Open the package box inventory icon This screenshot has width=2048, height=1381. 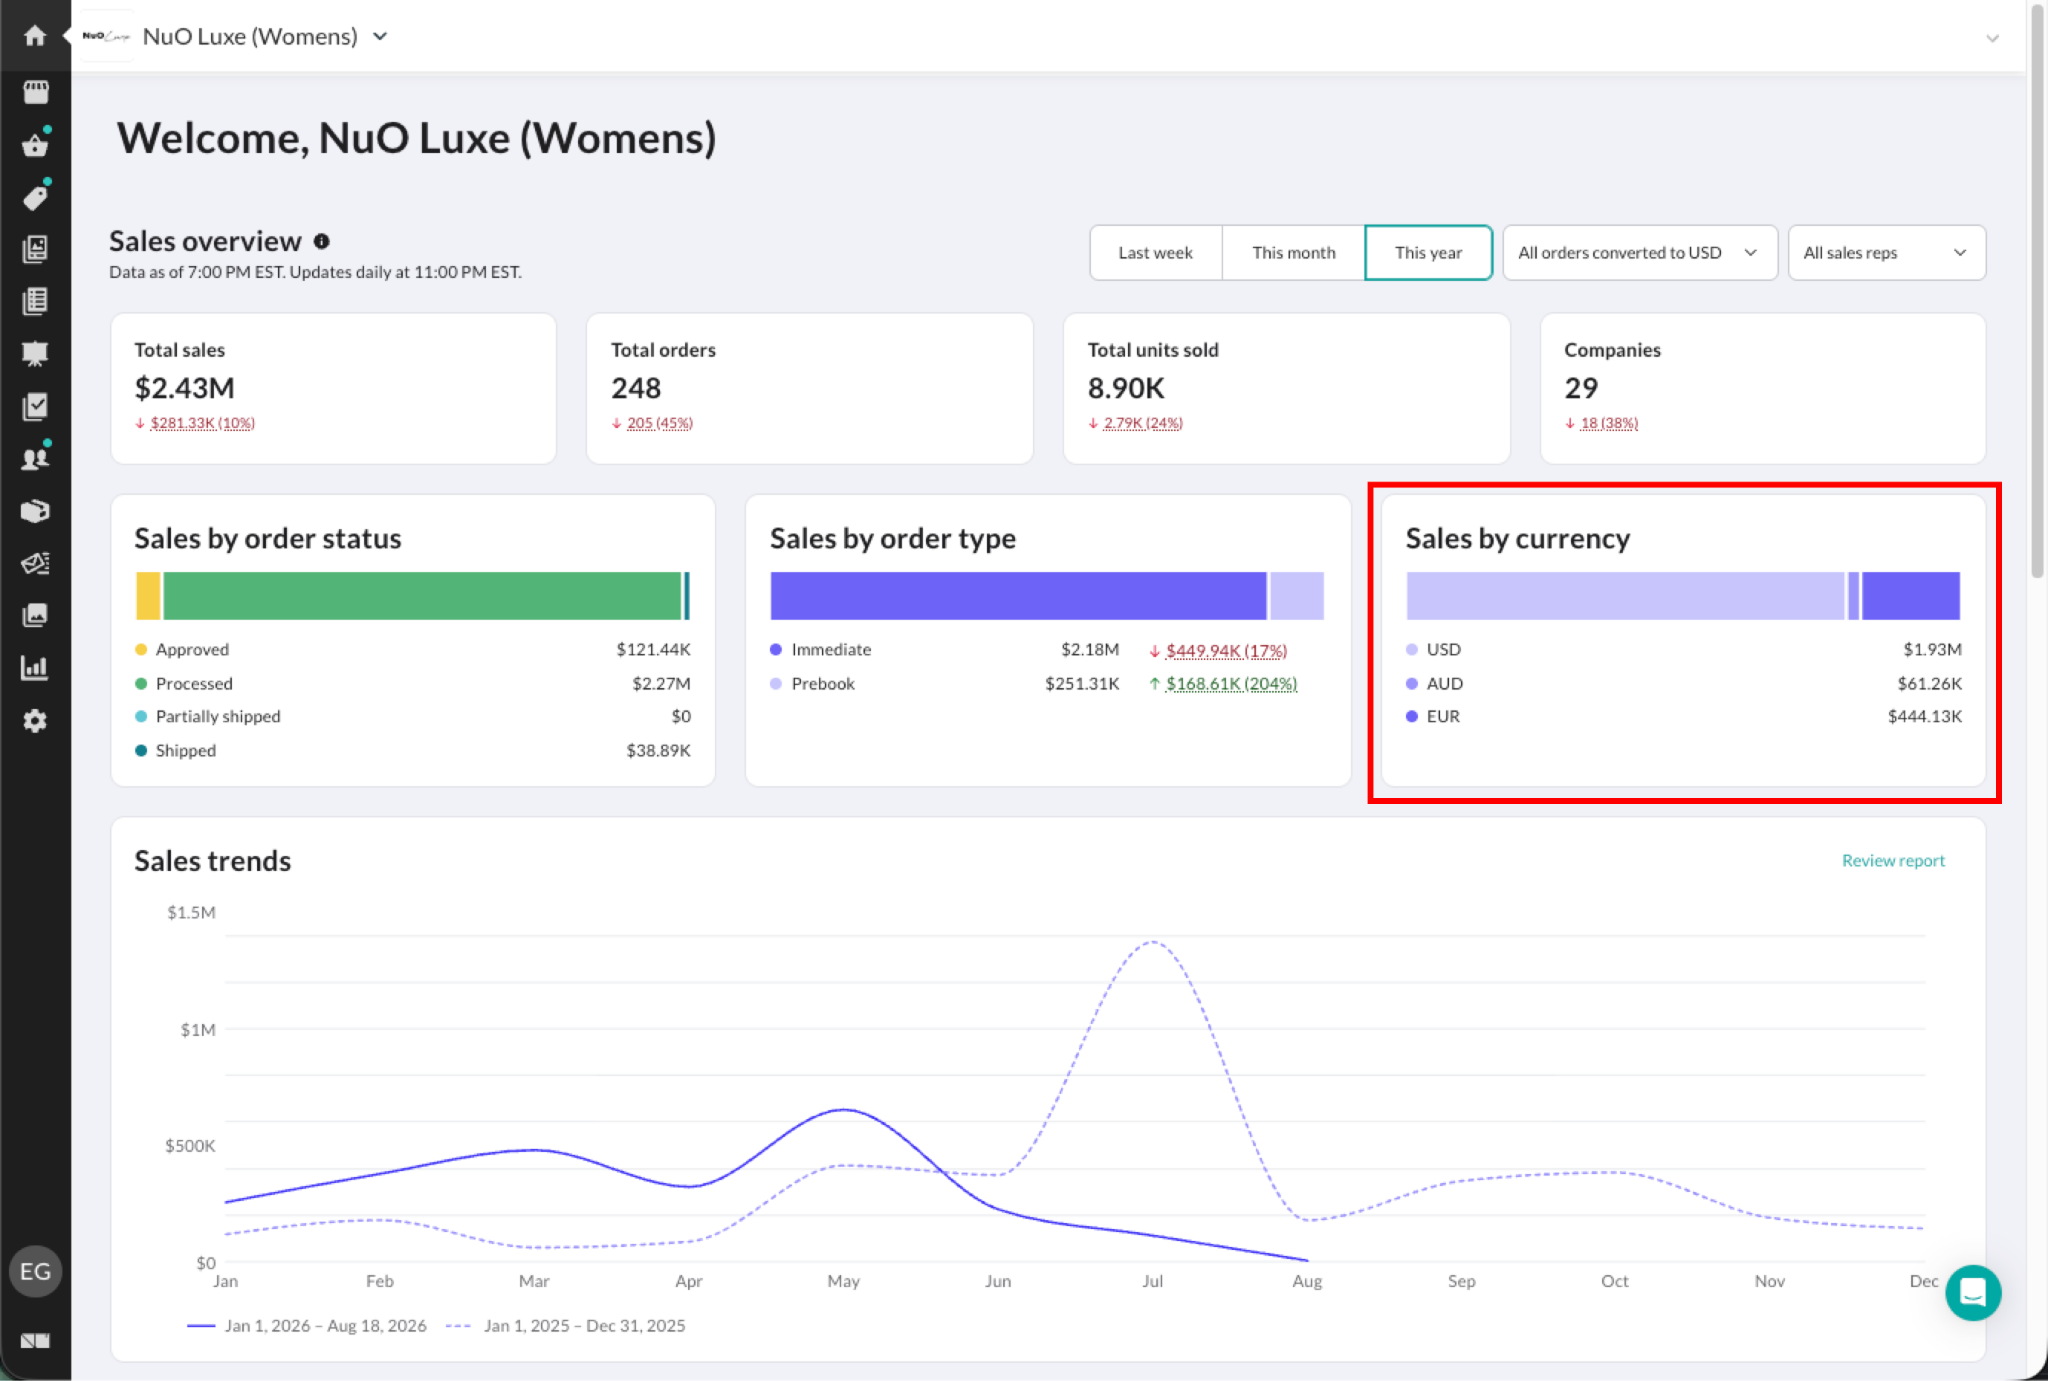tap(35, 511)
